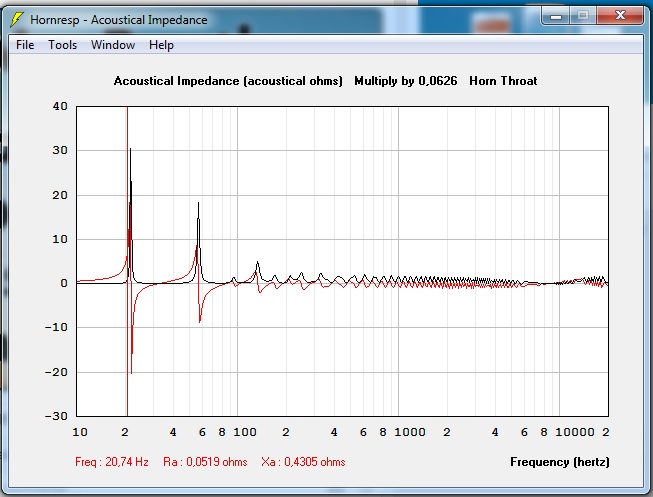Click 'Acoustical Impedance (acoustical ohms)' chart title
This screenshot has height=497, width=653.
point(228,80)
